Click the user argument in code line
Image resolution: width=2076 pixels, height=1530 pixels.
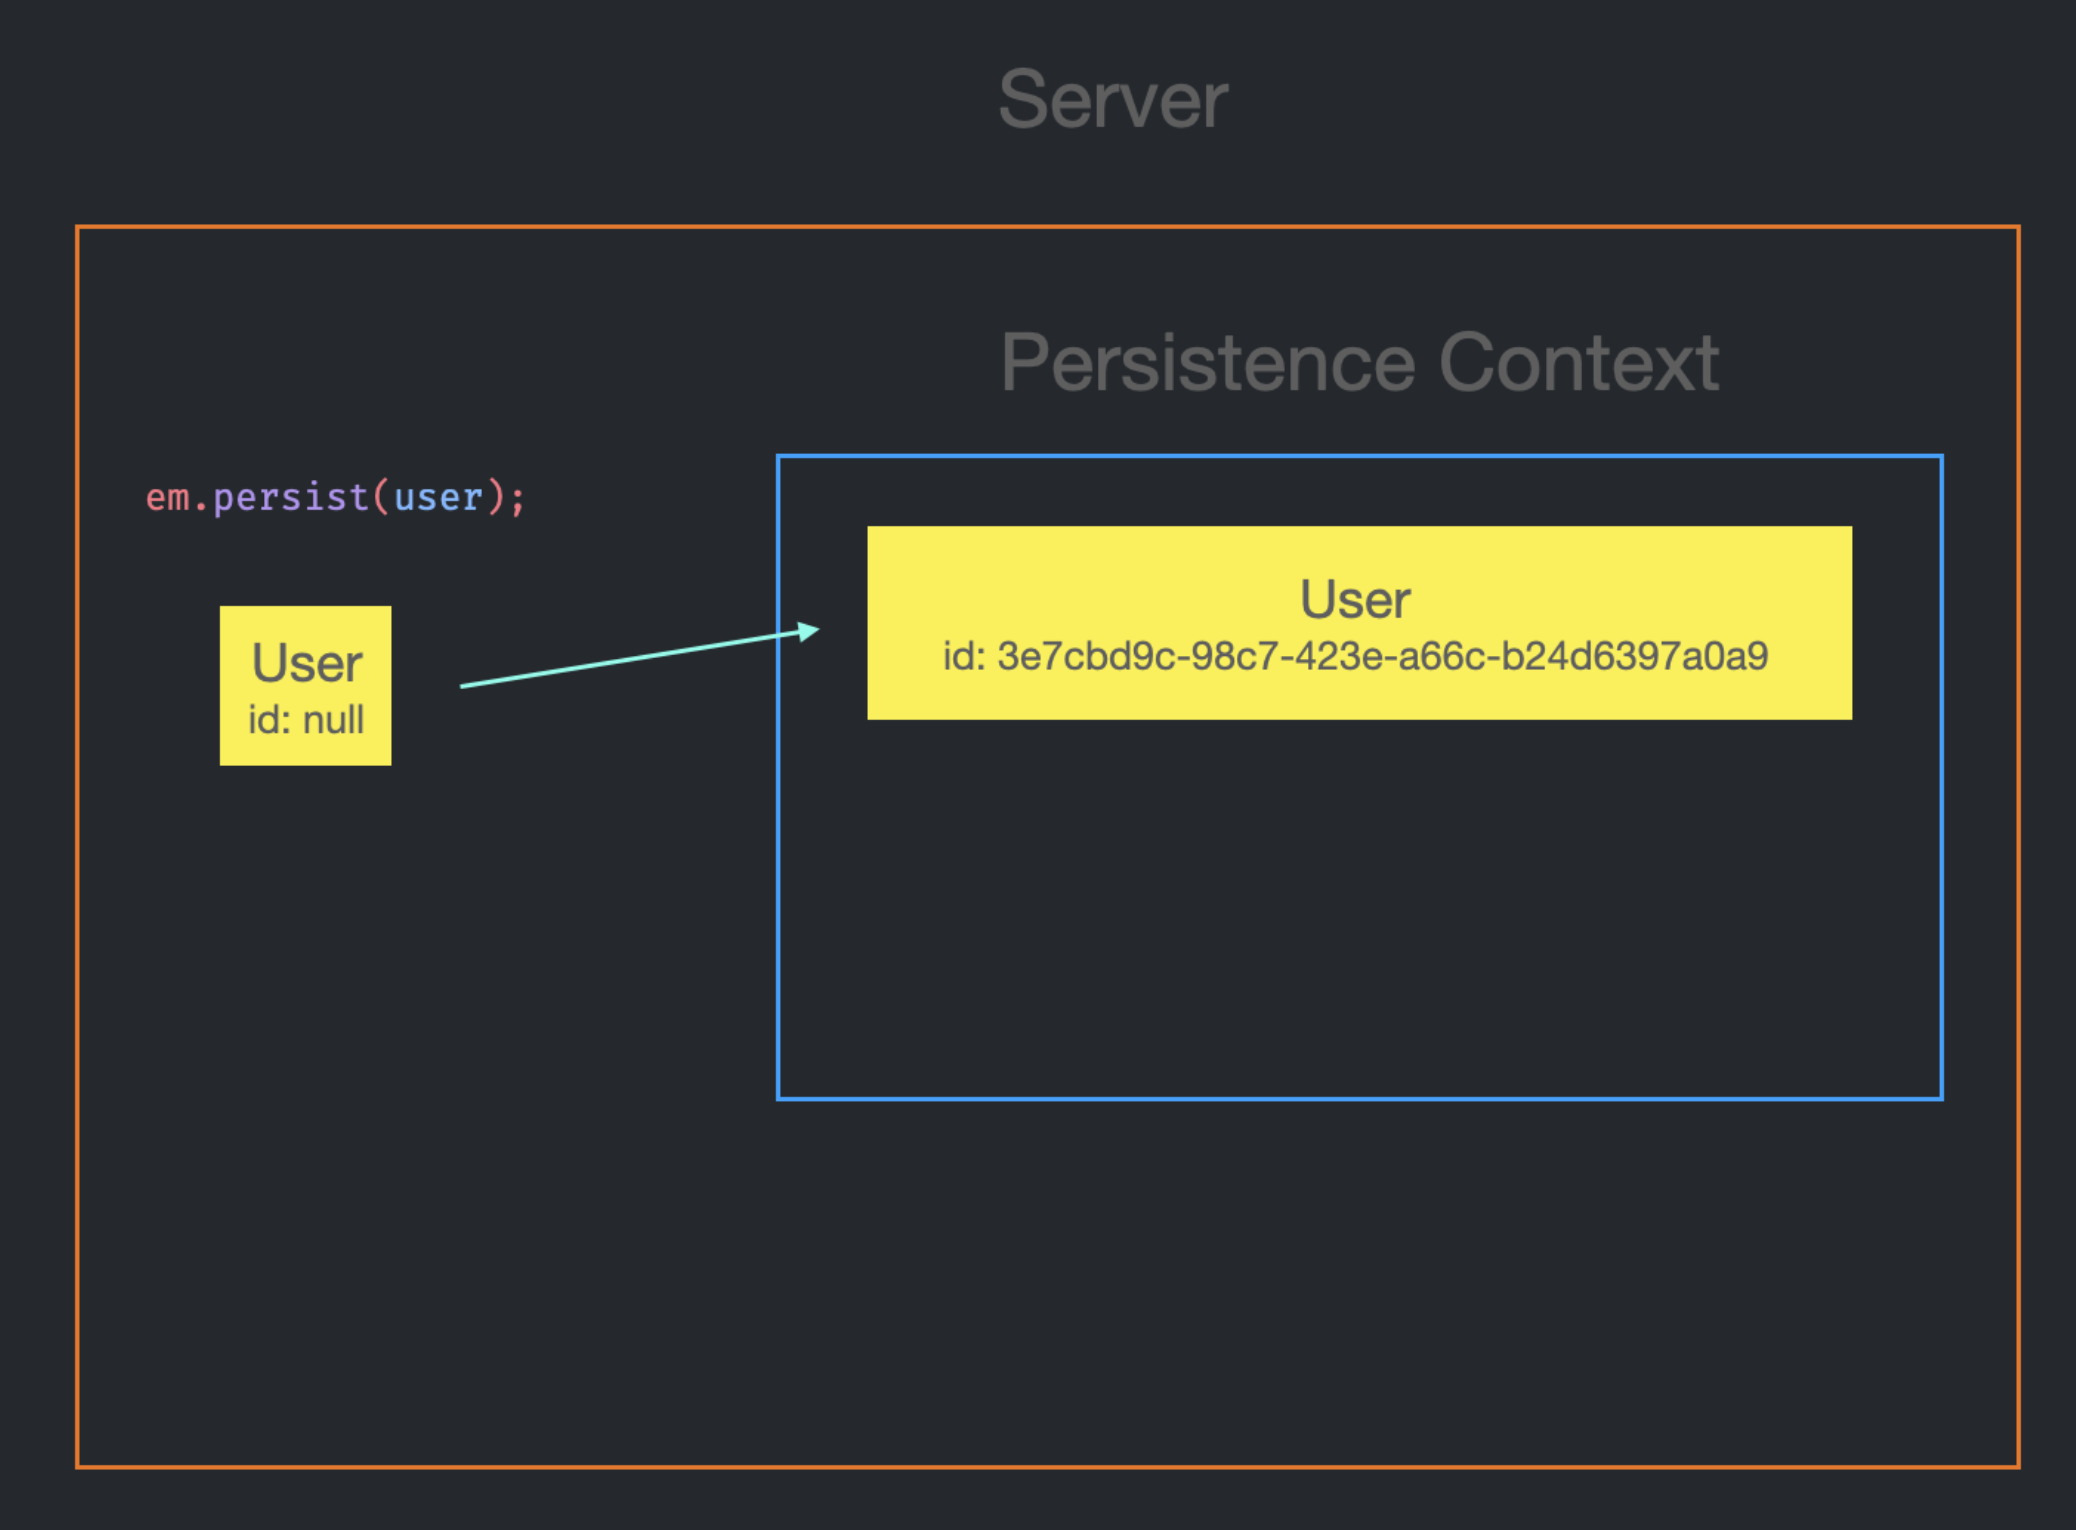point(438,497)
